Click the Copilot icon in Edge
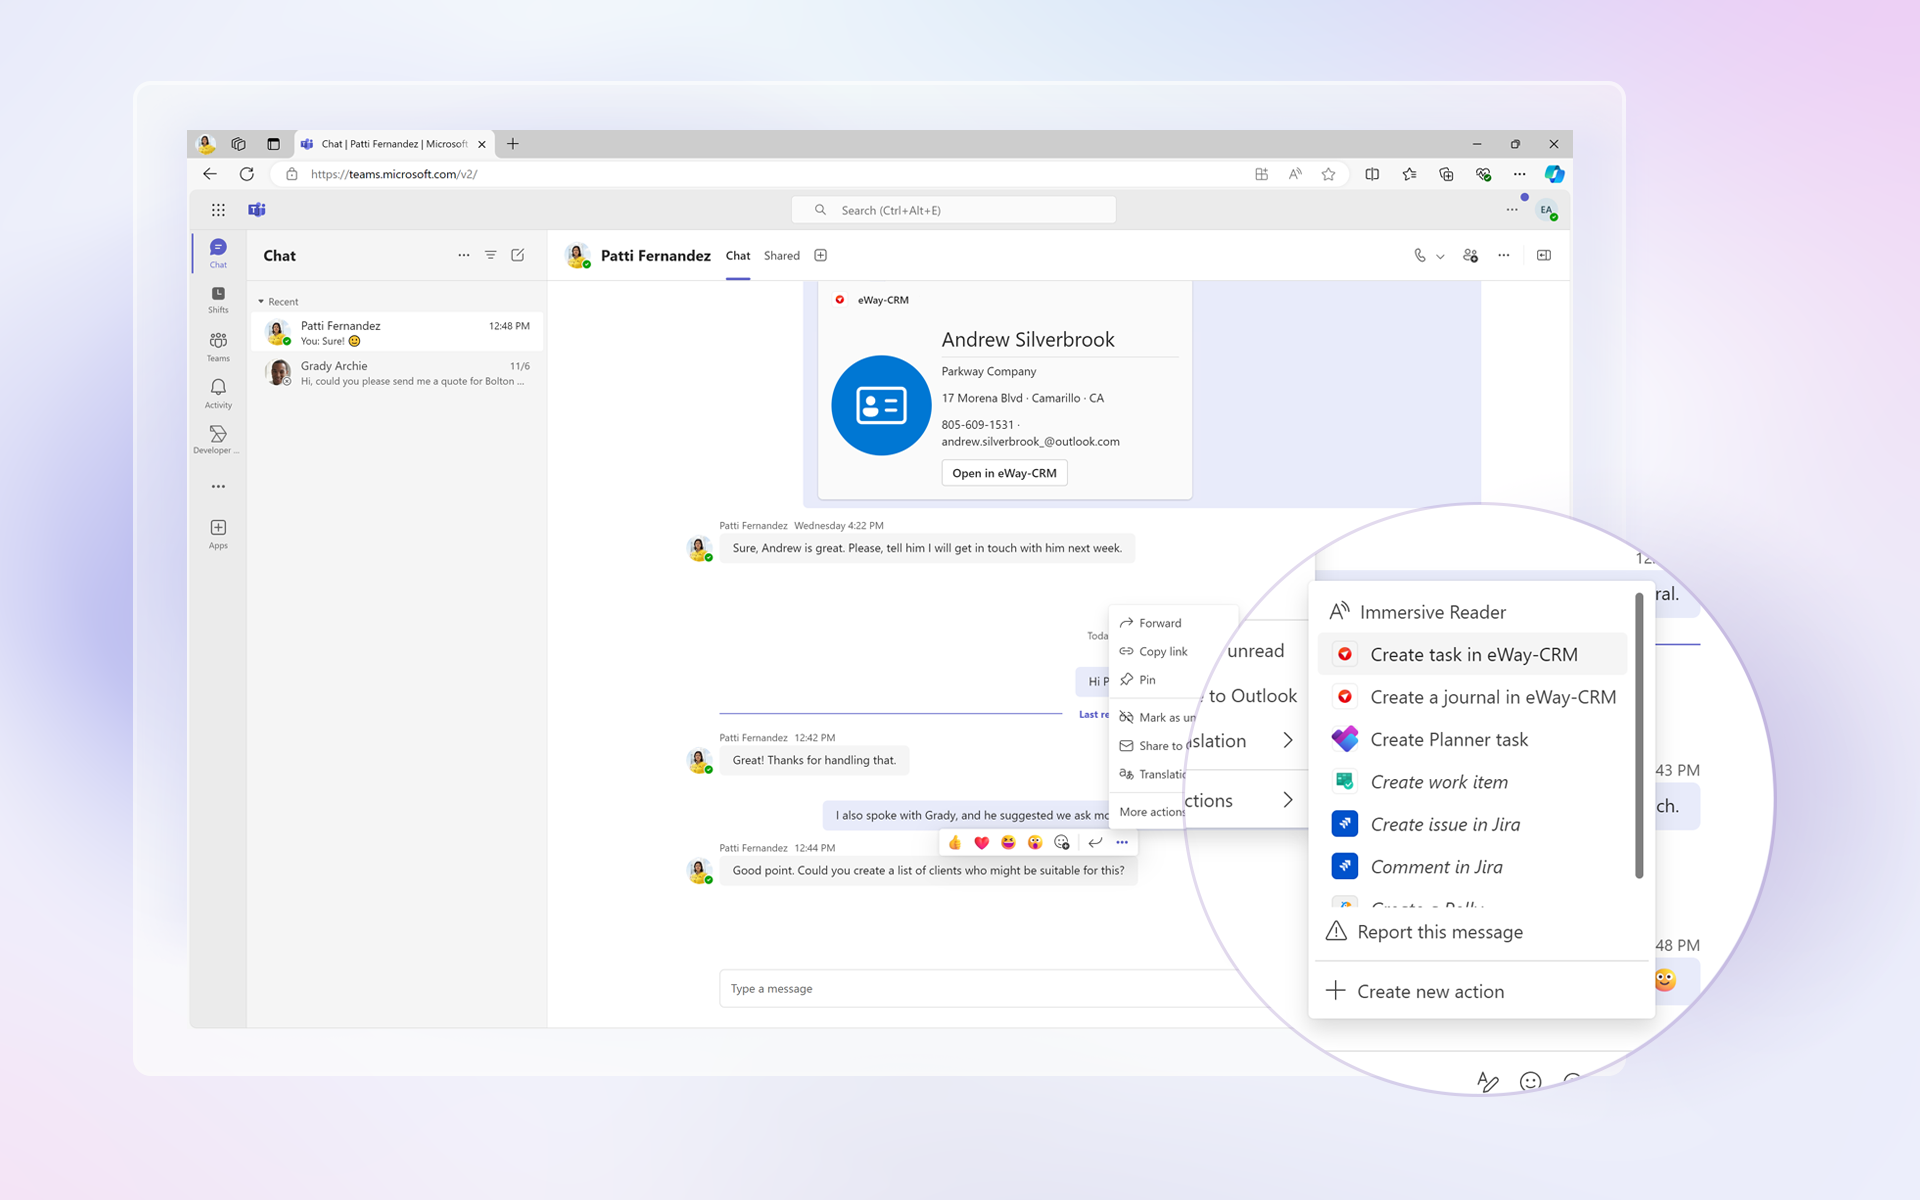Viewport: 1920px width, 1200px height. coord(1554,174)
